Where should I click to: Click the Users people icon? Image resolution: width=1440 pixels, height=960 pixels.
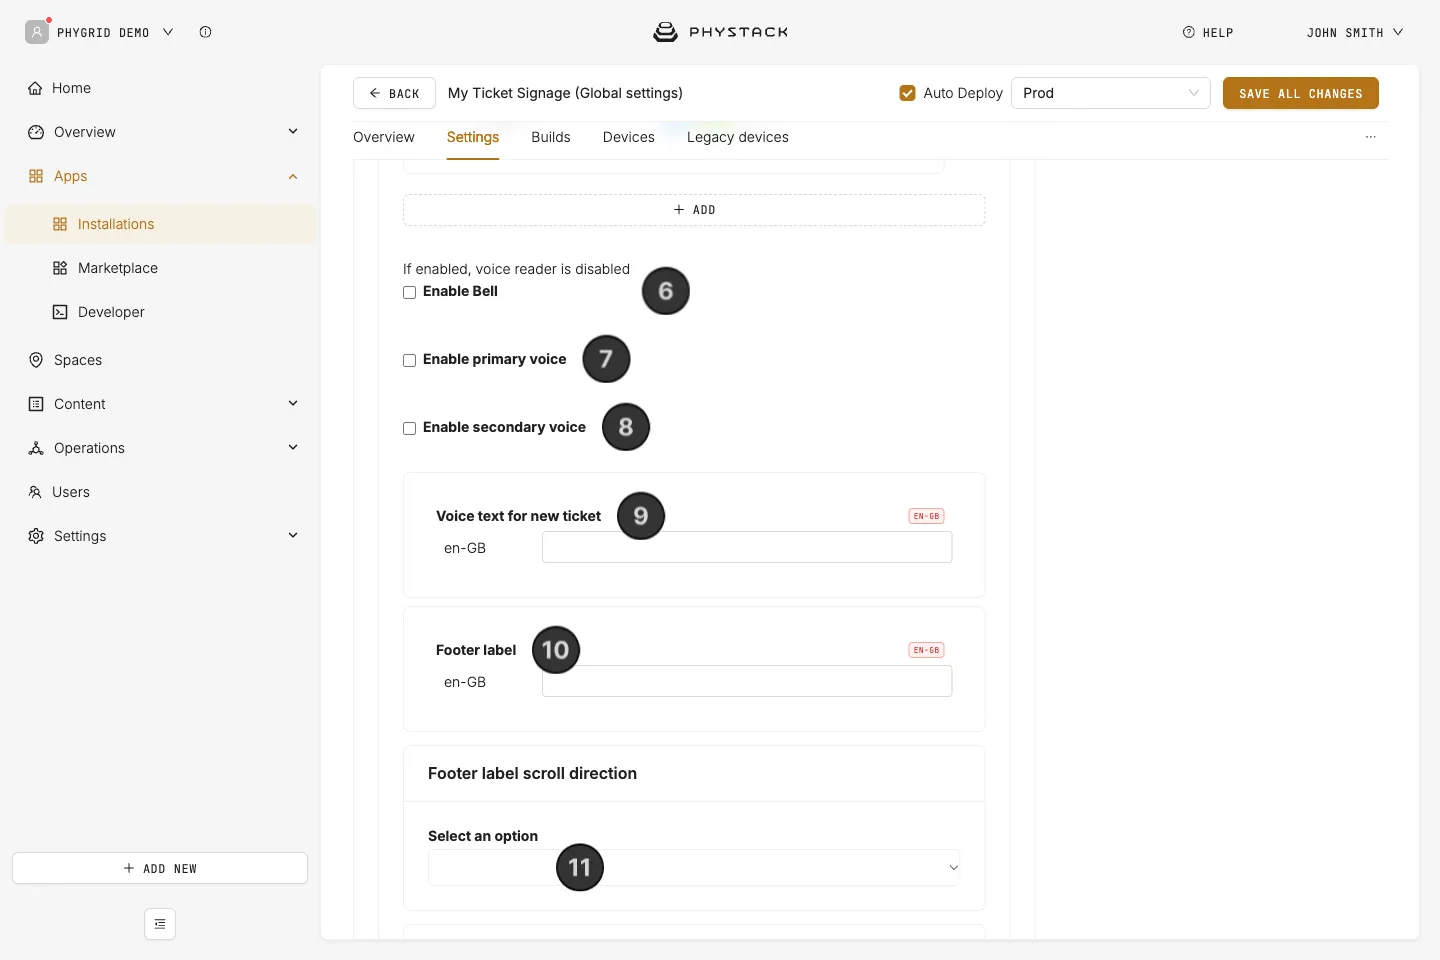[35, 492]
